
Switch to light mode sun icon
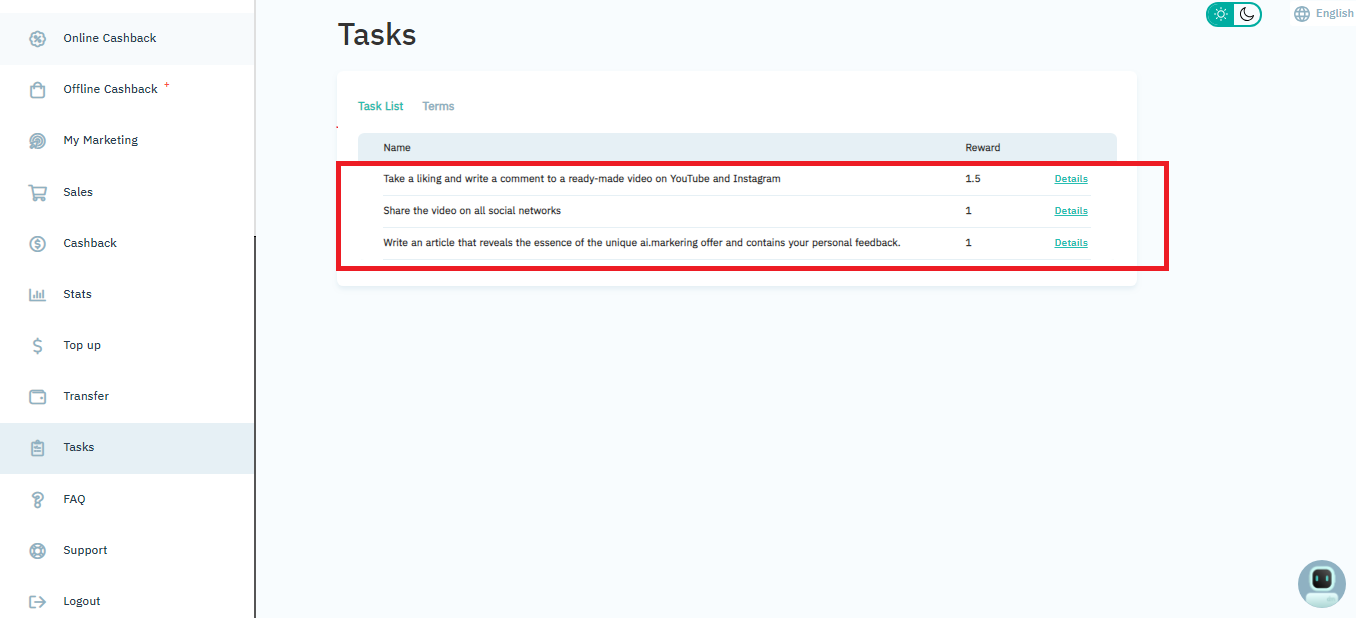click(1221, 14)
